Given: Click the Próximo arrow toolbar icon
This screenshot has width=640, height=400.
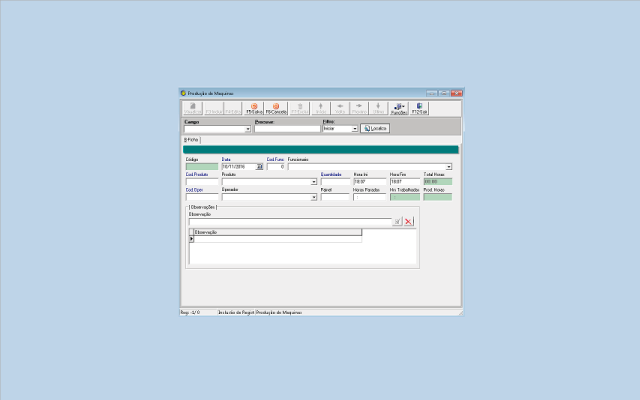Looking at the screenshot, I should click(x=359, y=108).
